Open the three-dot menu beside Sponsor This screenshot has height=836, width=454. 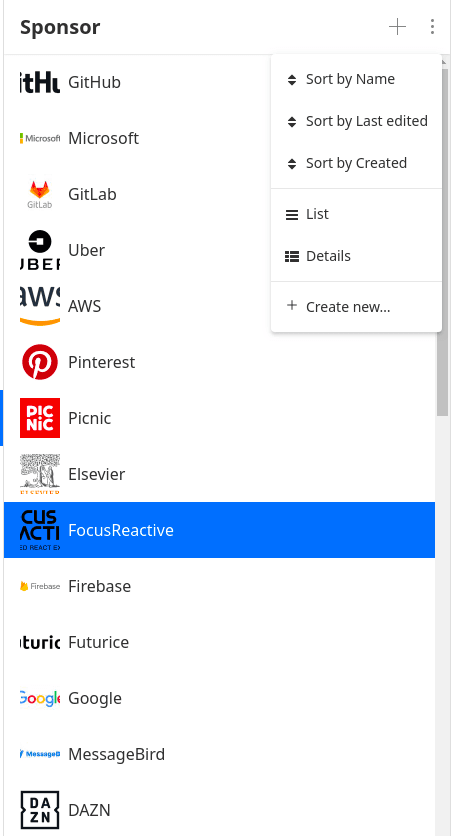tap(432, 27)
